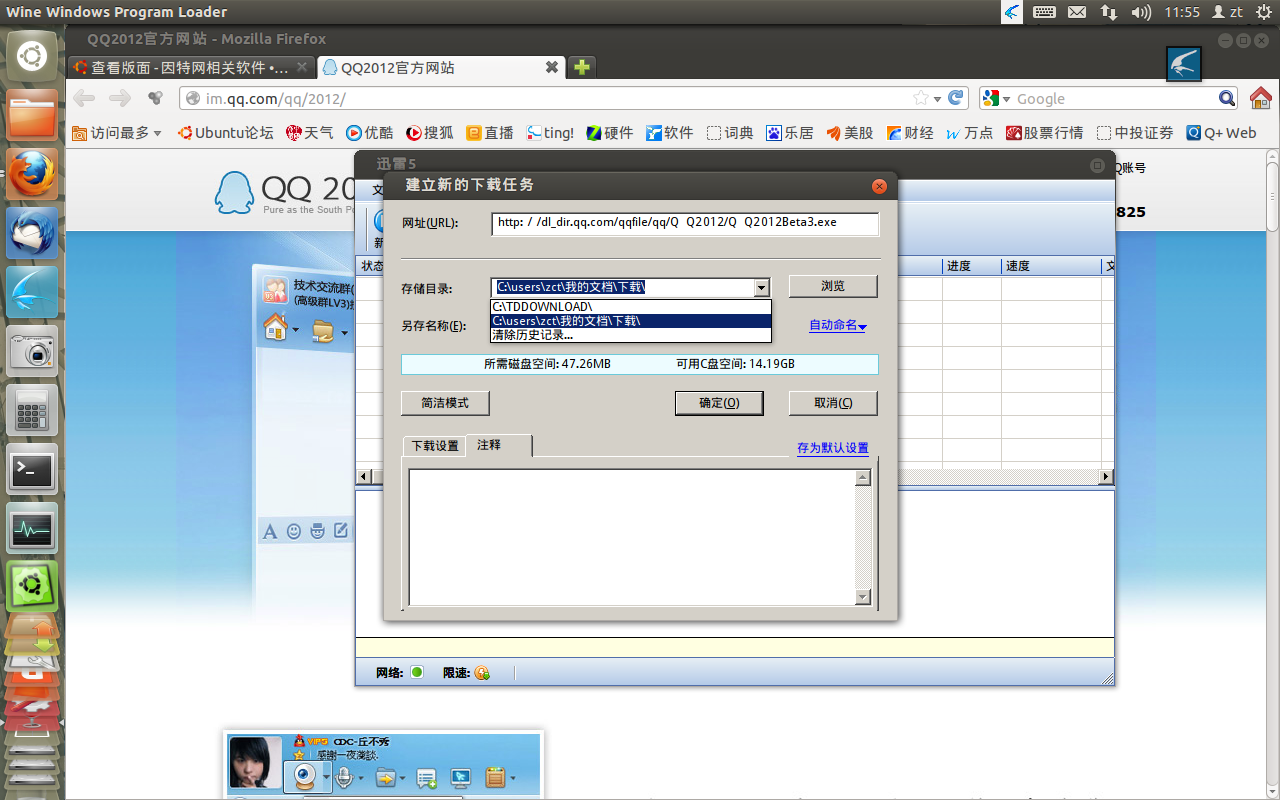Open network indicator in top panel
Image resolution: width=1280 pixels, height=800 pixels.
click(x=1108, y=12)
